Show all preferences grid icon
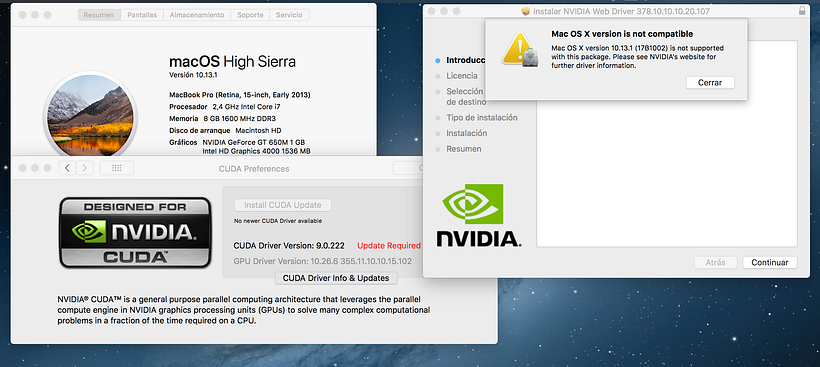This screenshot has height=367, width=820. pyautogui.click(x=117, y=168)
